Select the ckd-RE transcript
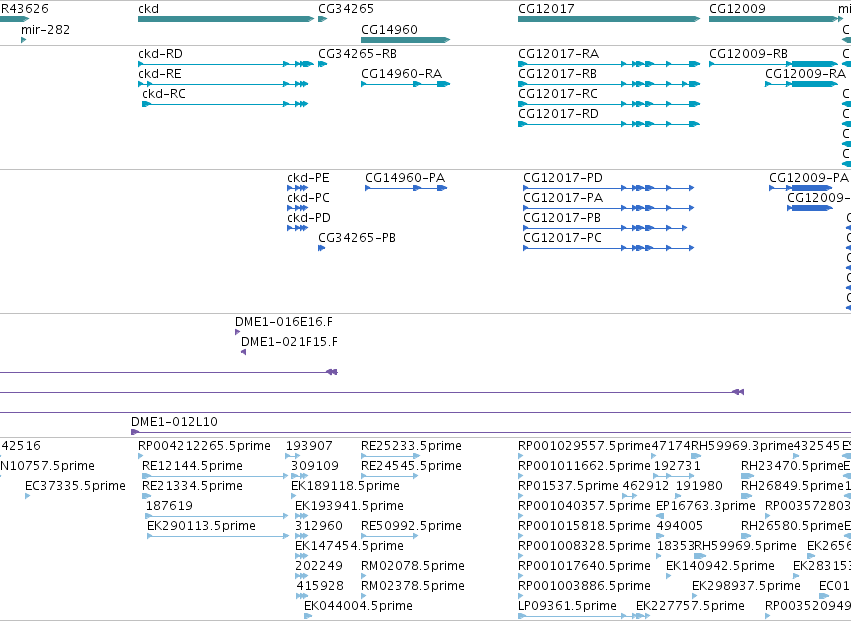Viewport: 851px width, 621px height. tap(223, 84)
